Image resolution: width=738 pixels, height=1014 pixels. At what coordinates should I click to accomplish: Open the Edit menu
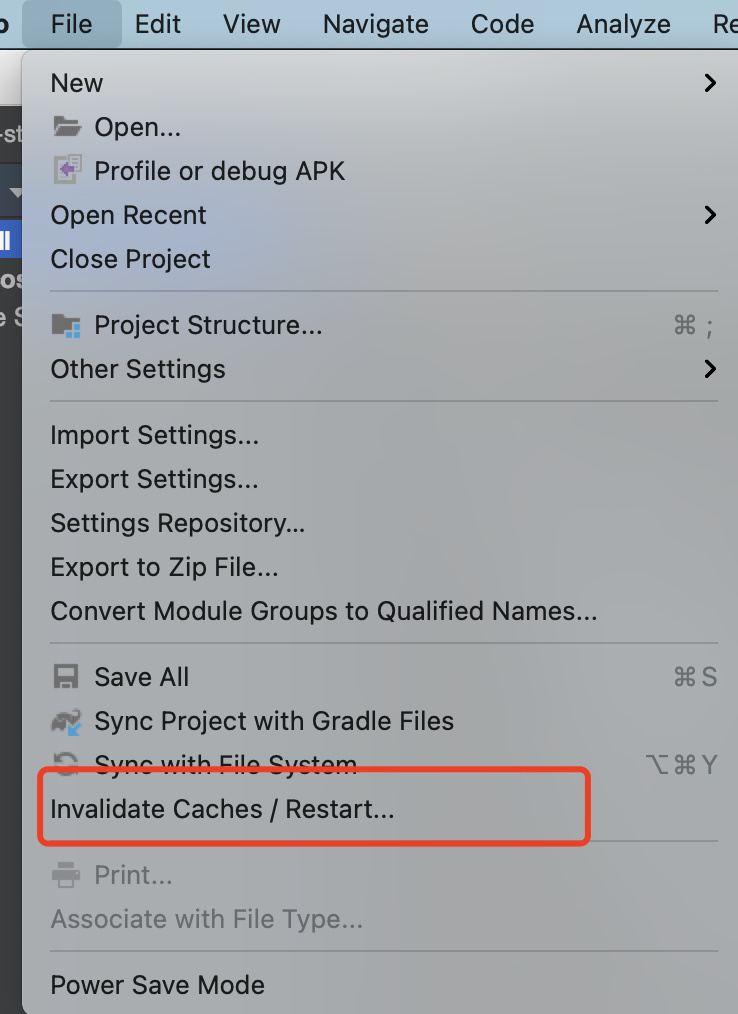click(158, 24)
